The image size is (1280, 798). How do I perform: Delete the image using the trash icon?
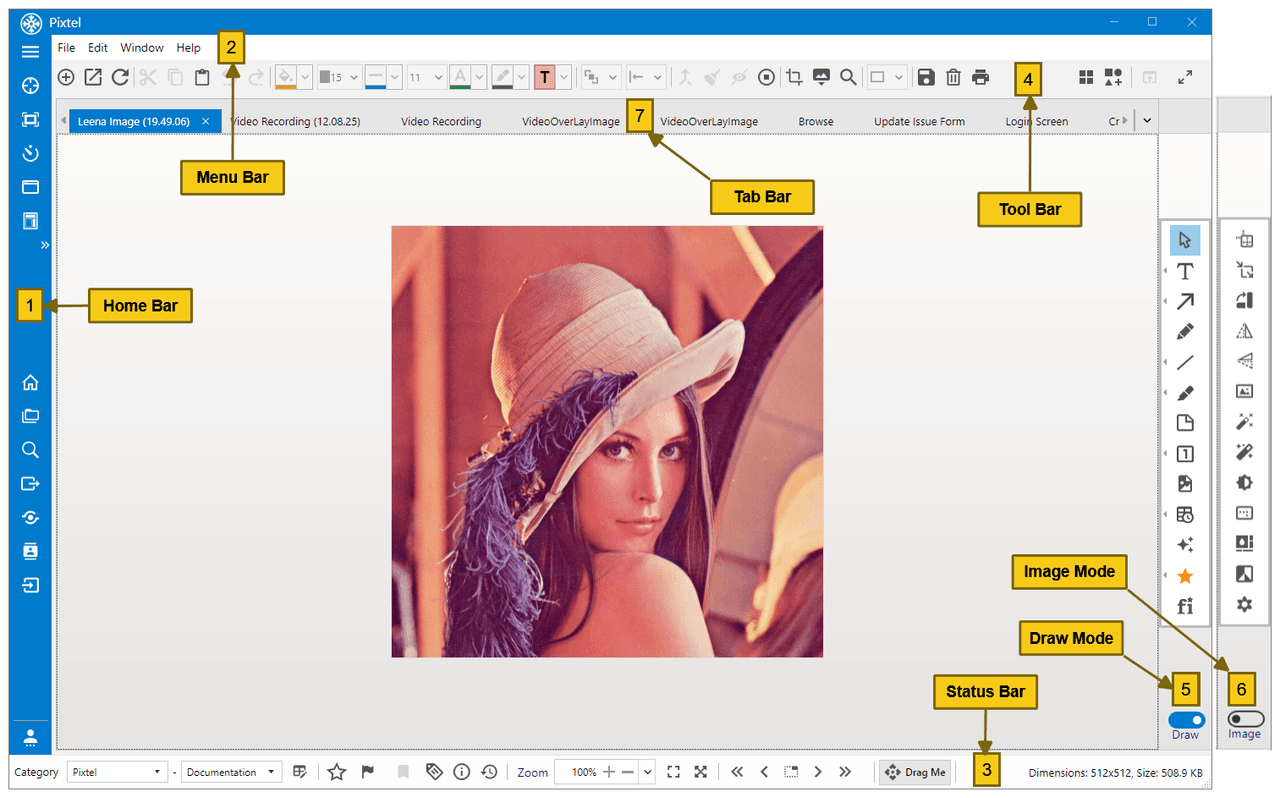pos(953,77)
